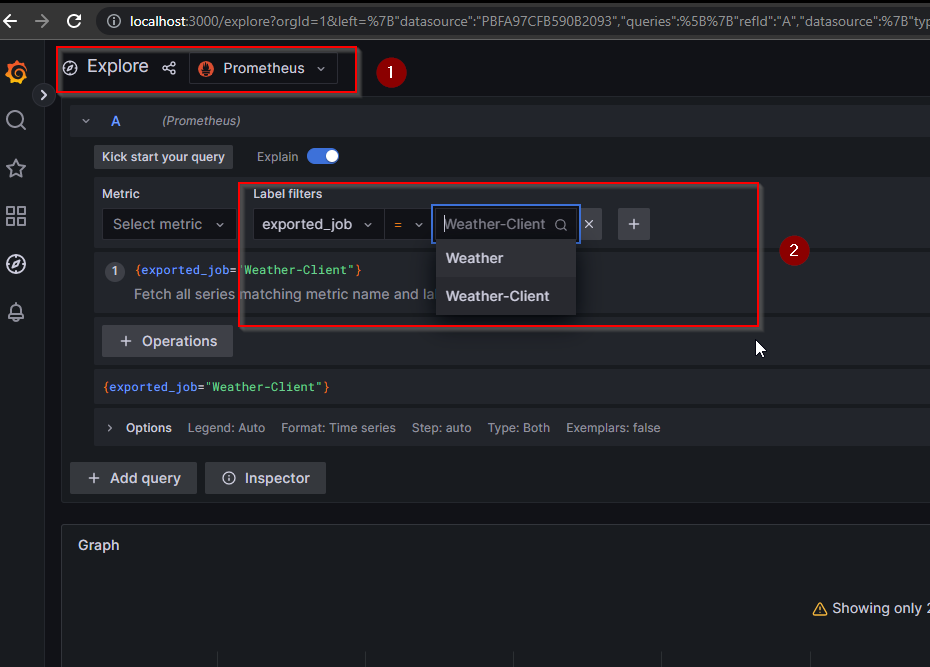Open the Select metric dropdown
930x667 pixels.
[x=169, y=224]
